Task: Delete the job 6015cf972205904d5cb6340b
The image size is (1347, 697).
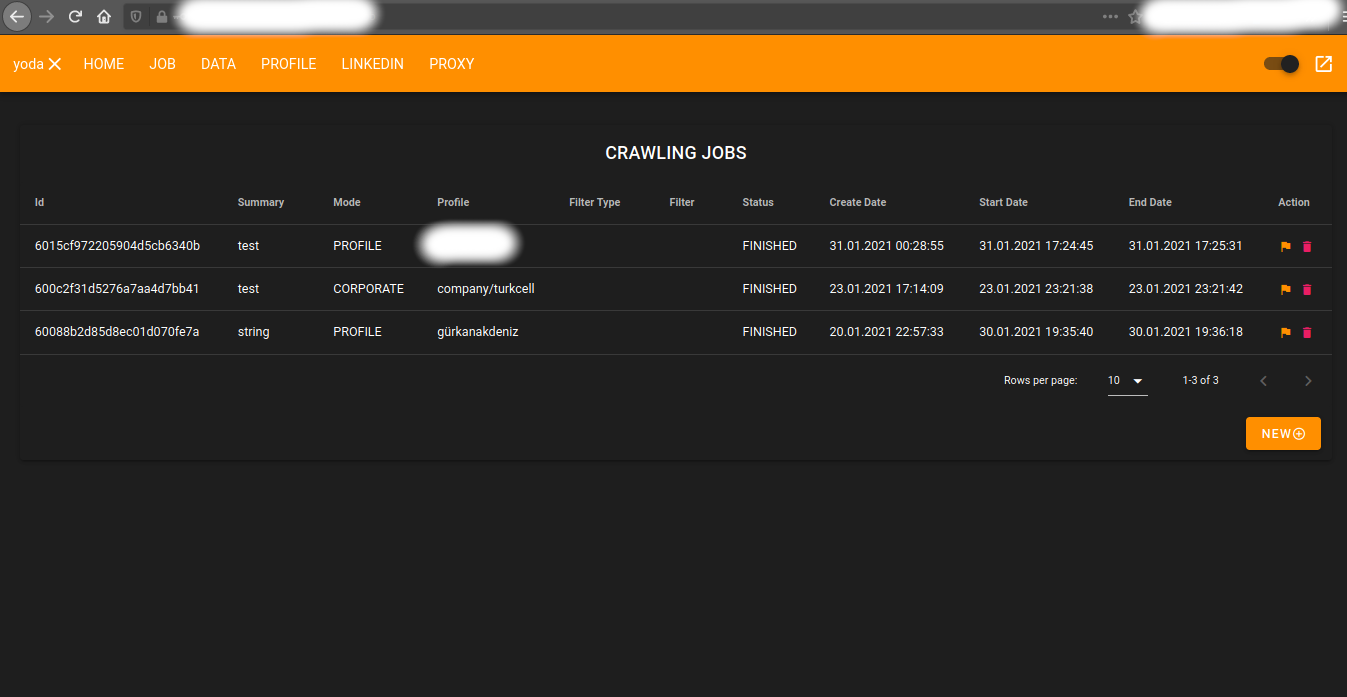Action: pyautogui.click(x=1307, y=247)
